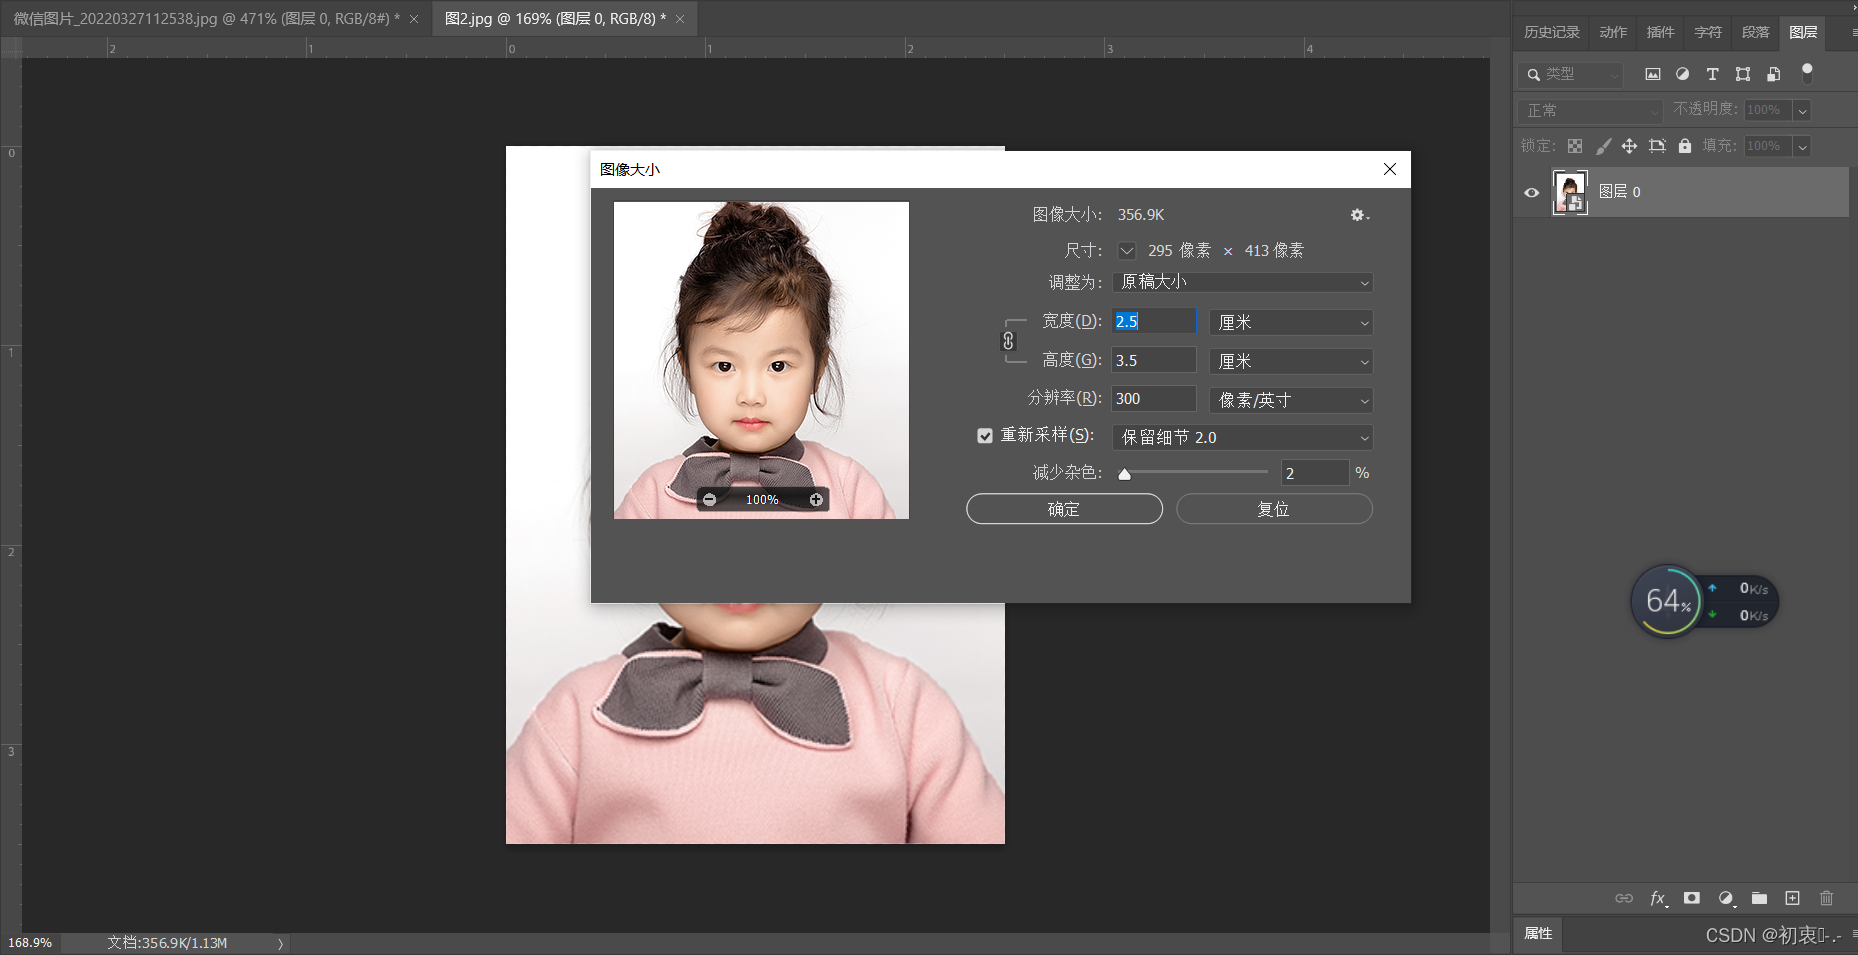Click the 减少杂色 percentage input field

(1315, 473)
